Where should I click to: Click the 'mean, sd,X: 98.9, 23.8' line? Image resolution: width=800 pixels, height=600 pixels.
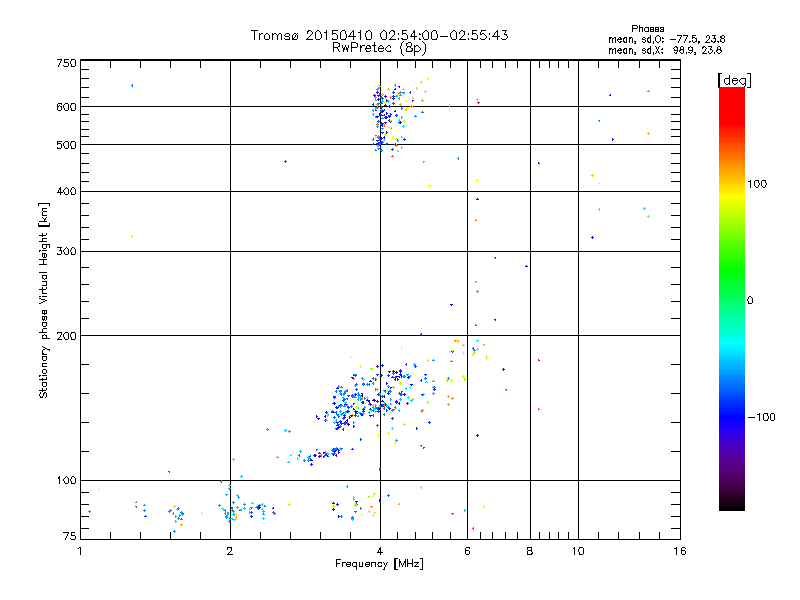click(x=665, y=50)
